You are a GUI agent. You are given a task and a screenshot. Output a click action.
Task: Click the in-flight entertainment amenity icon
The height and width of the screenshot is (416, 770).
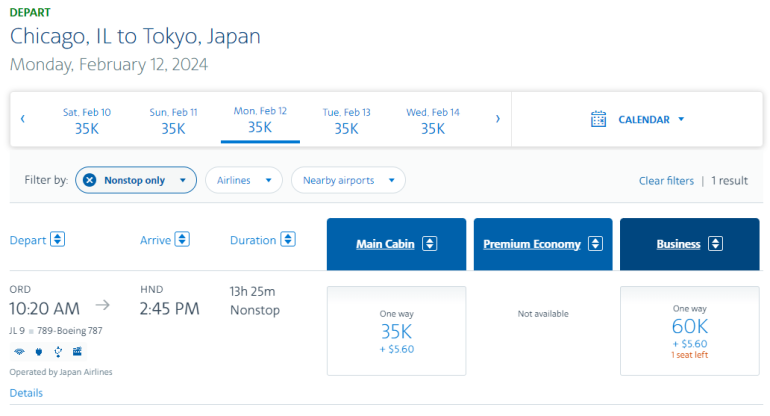pos(77,351)
